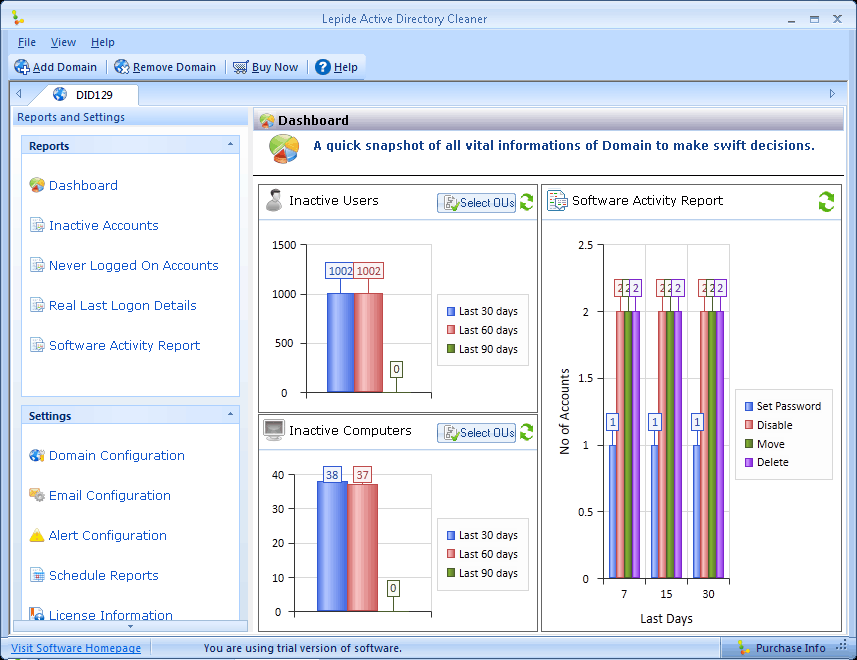Click the Dashboard pie chart sidebar icon

(x=37, y=185)
